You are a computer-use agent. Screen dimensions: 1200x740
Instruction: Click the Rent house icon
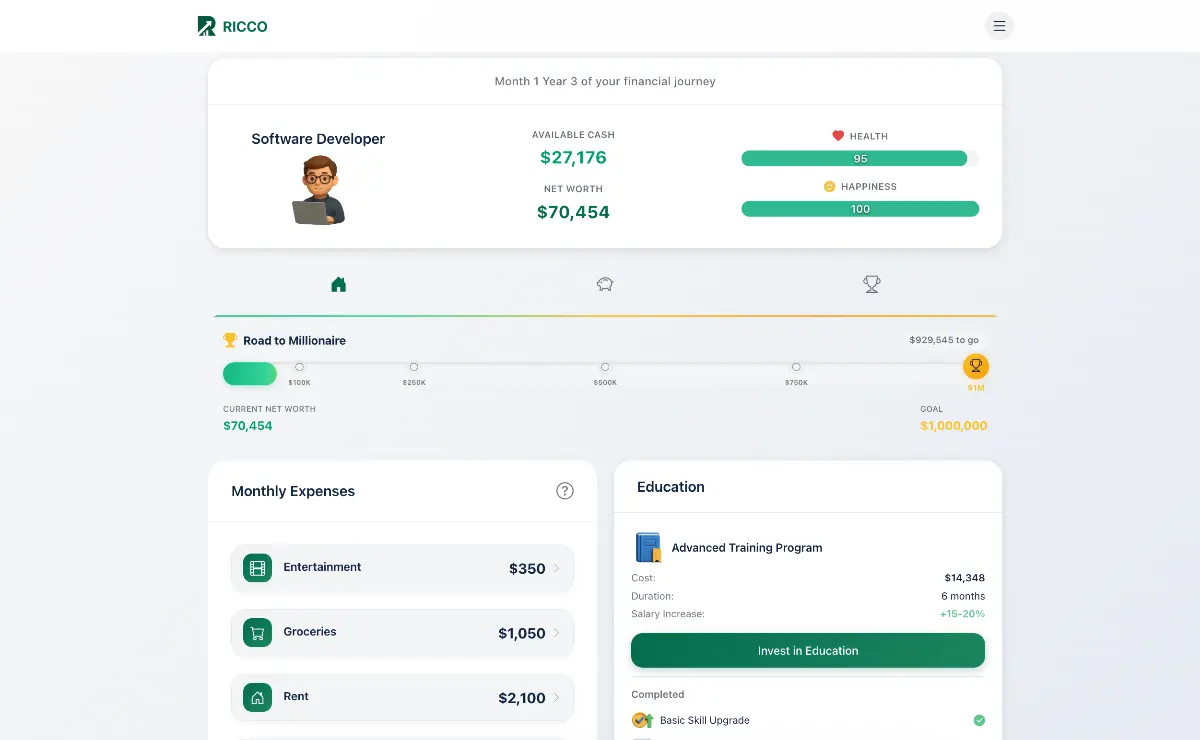tap(258, 697)
